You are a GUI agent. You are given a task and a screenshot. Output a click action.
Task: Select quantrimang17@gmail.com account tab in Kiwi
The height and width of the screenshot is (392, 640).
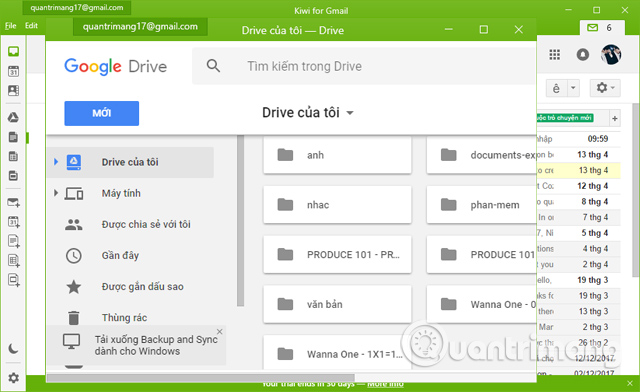[x=77, y=8]
